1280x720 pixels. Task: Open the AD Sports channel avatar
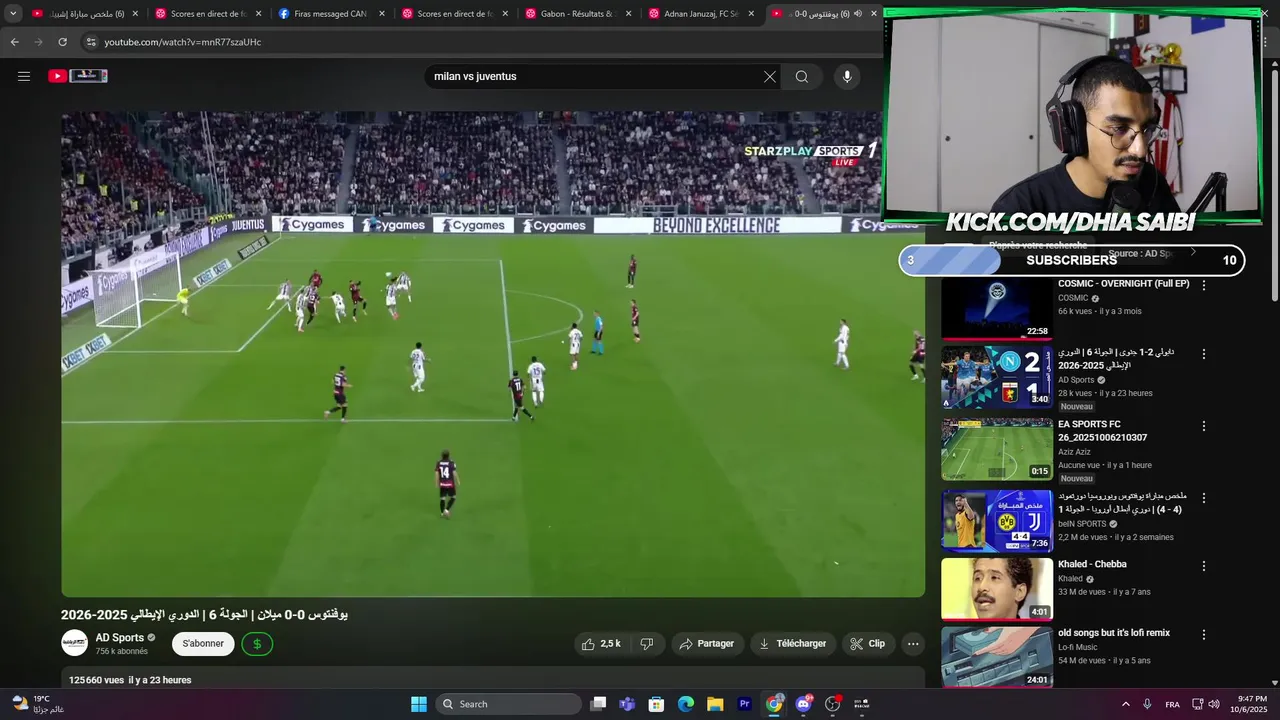coord(75,643)
